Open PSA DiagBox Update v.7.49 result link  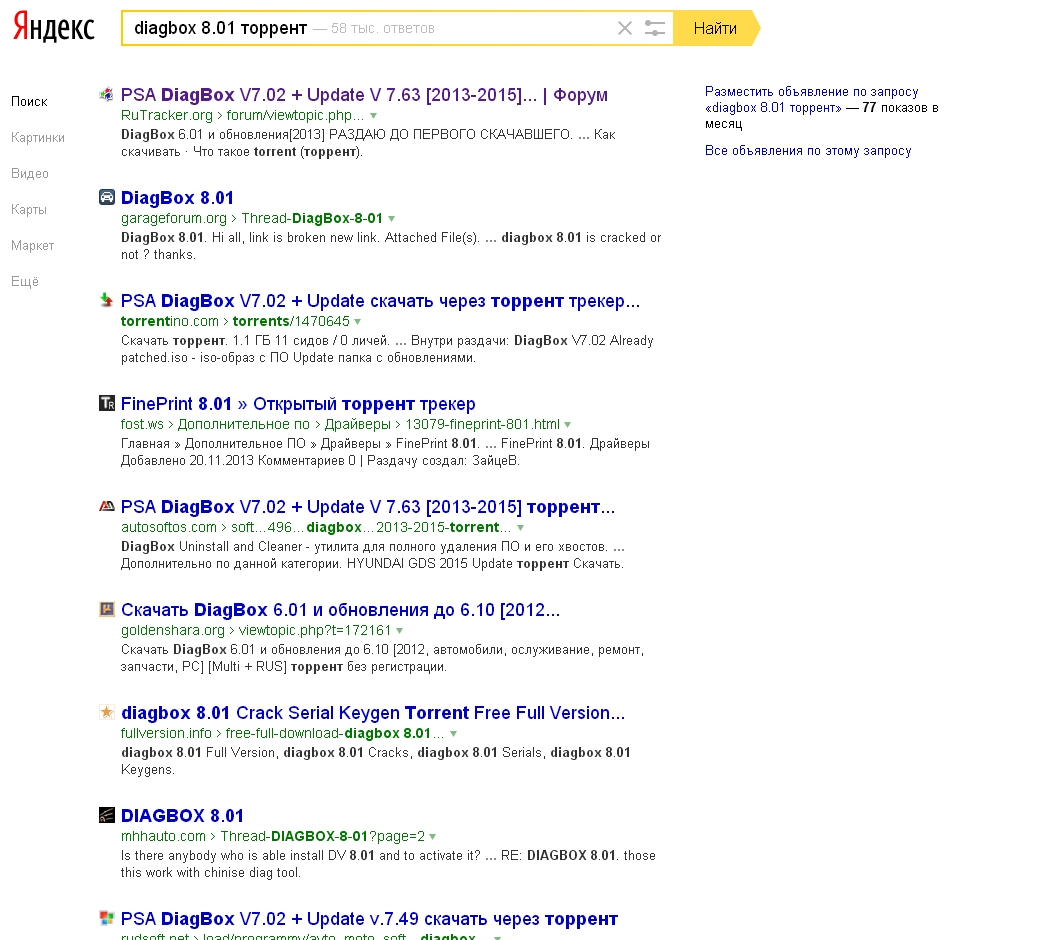[369, 919]
